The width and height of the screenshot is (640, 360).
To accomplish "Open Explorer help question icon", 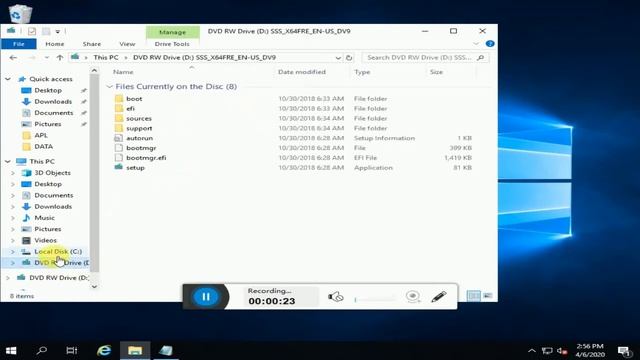I will coord(490,44).
